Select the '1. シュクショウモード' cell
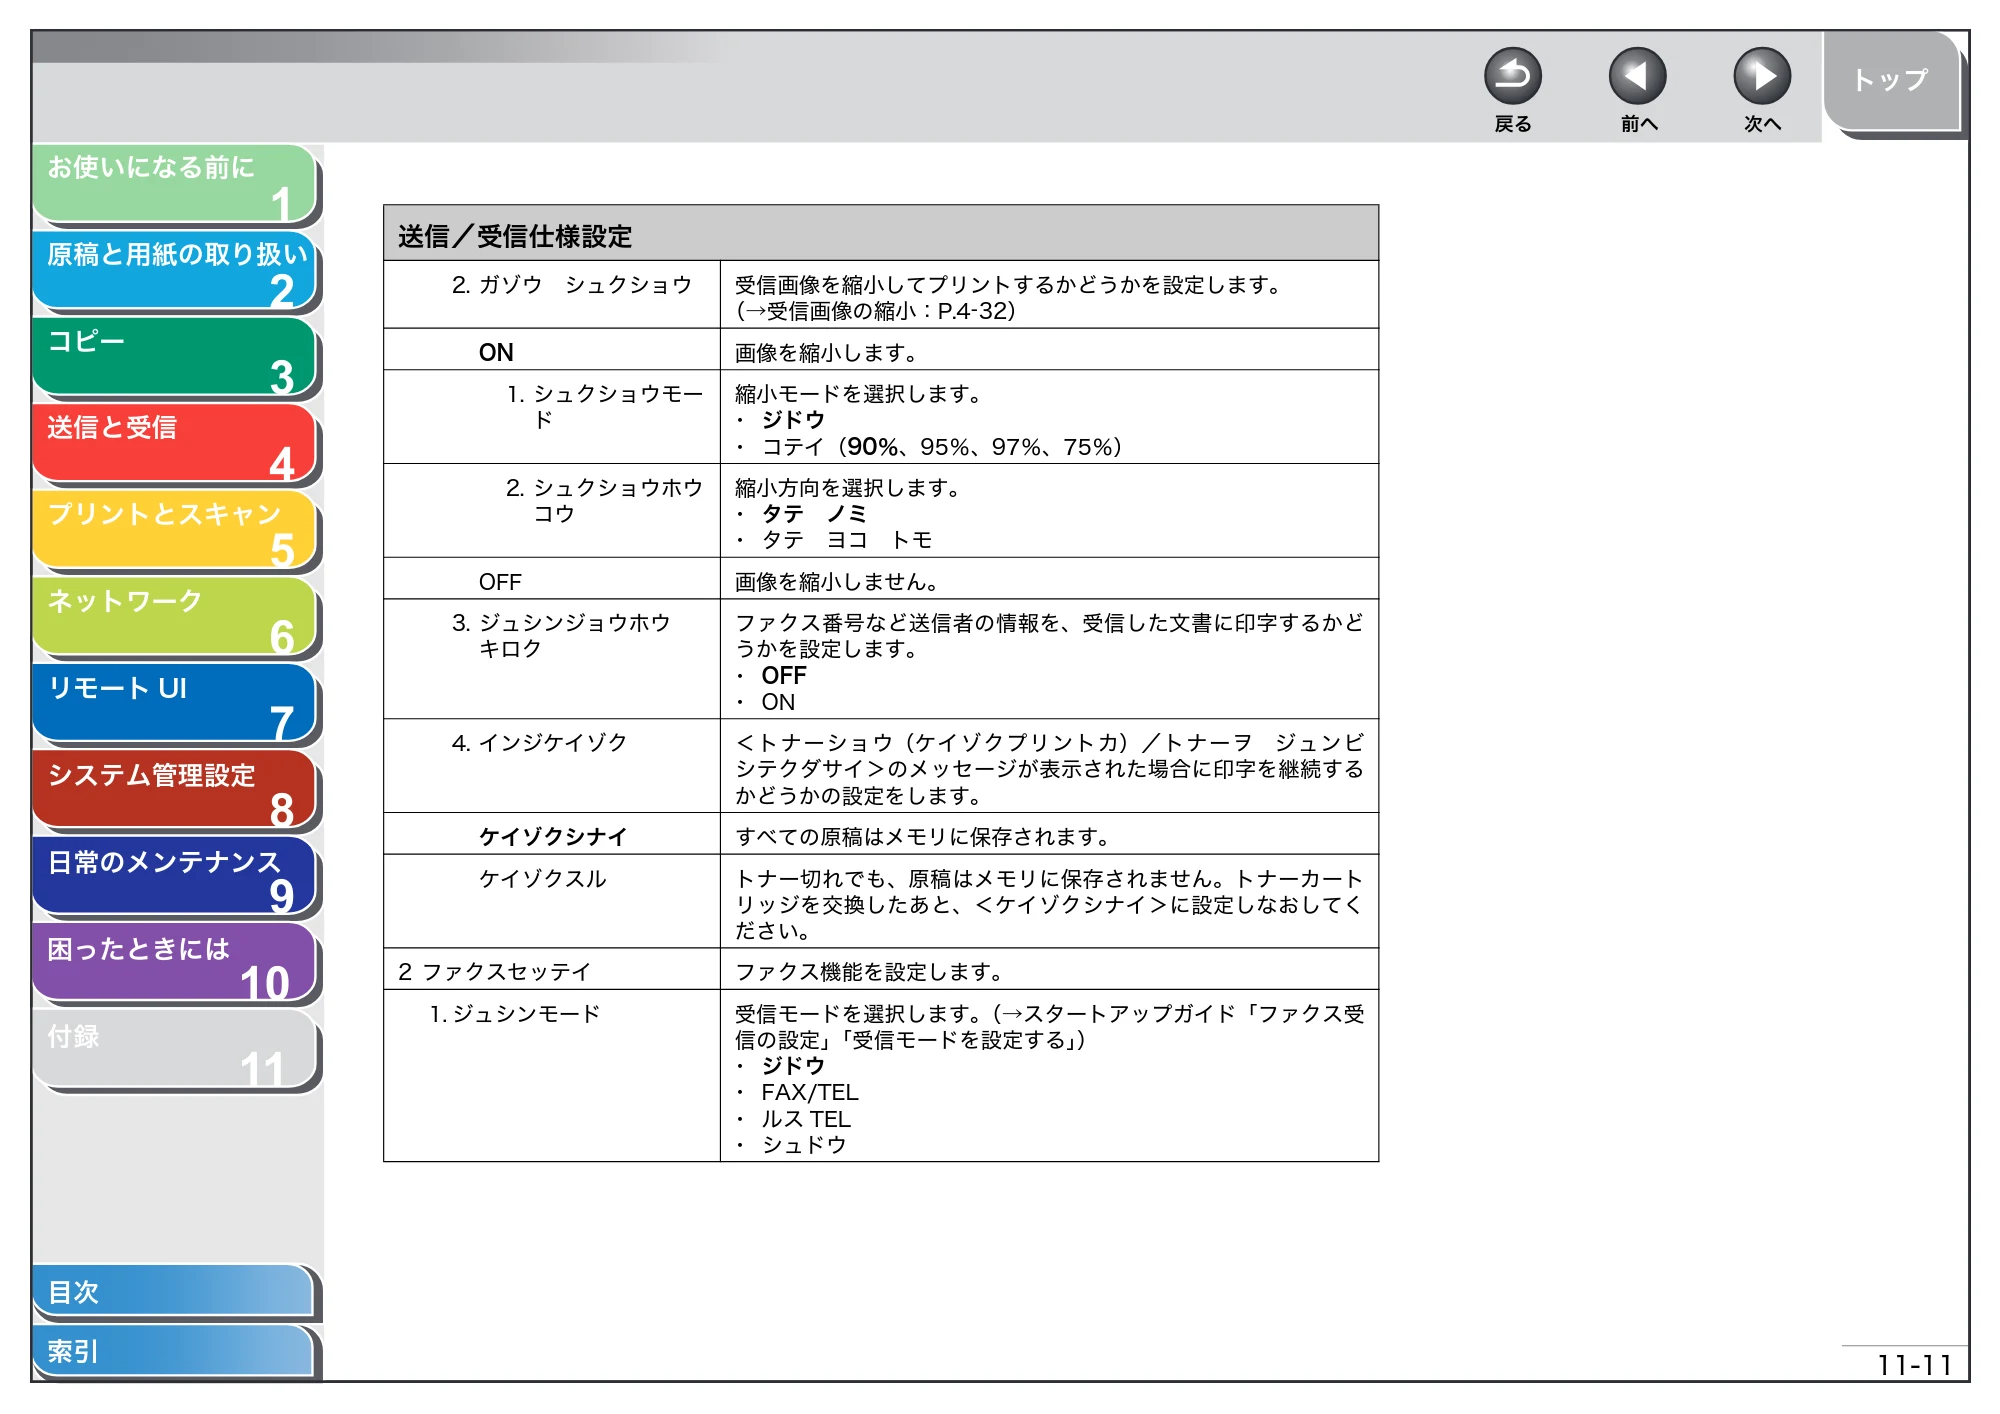Viewport: 2000px width, 1414px height. coord(552,417)
